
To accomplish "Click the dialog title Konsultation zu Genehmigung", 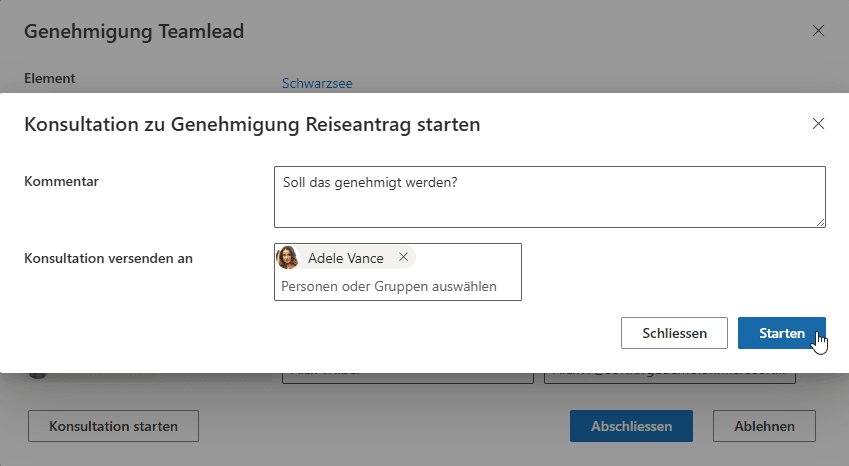I will click(252, 125).
